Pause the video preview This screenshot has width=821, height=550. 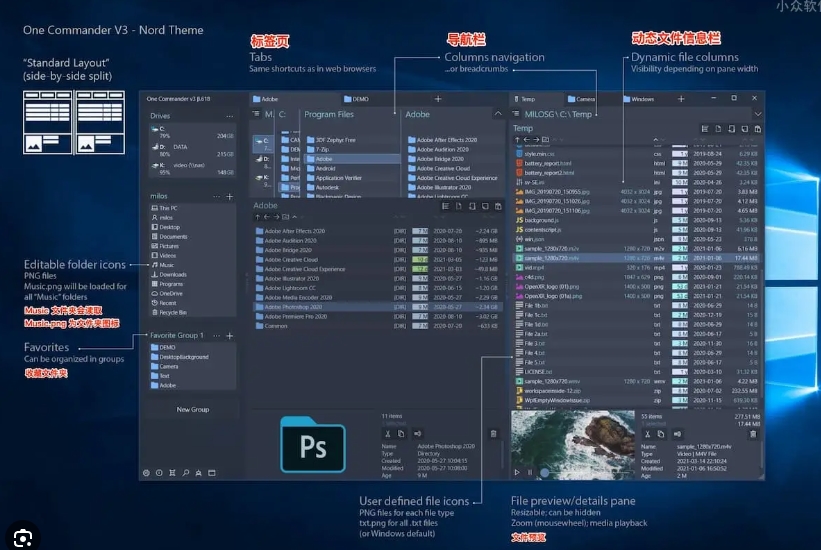point(529,472)
